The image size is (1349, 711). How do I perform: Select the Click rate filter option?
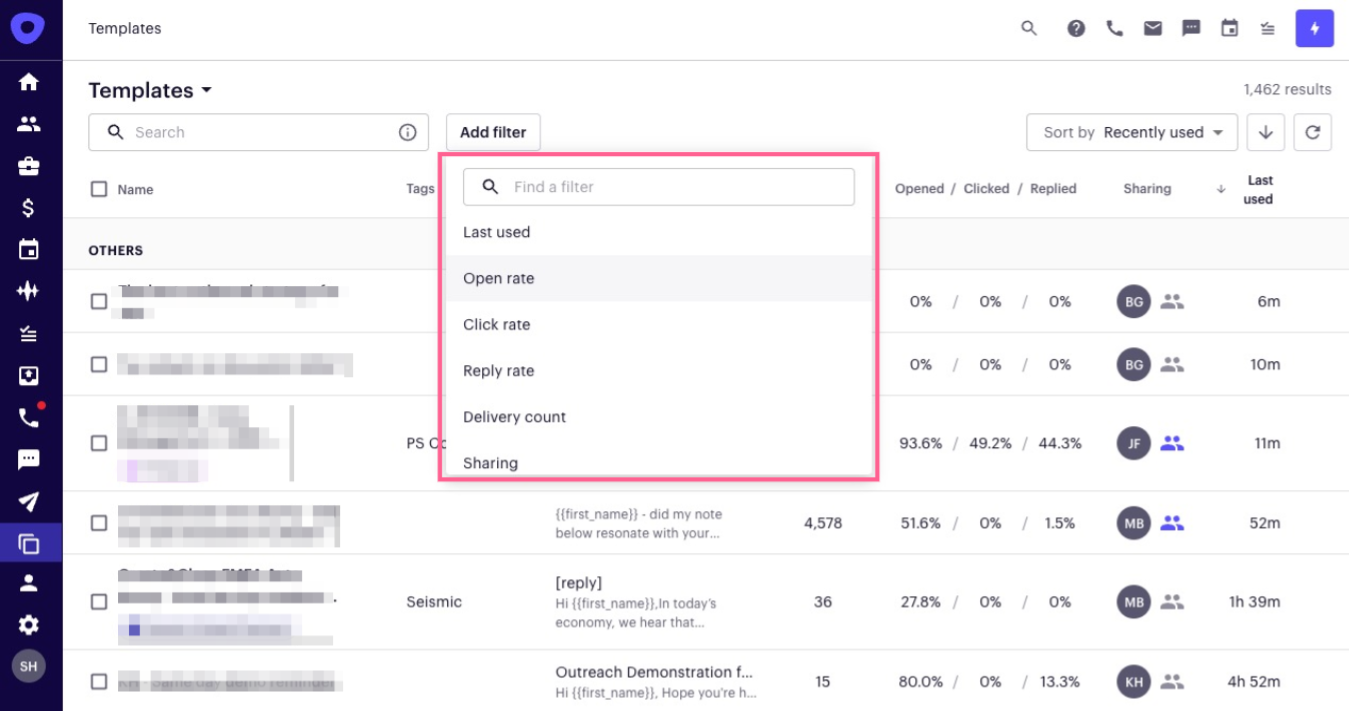click(658, 324)
